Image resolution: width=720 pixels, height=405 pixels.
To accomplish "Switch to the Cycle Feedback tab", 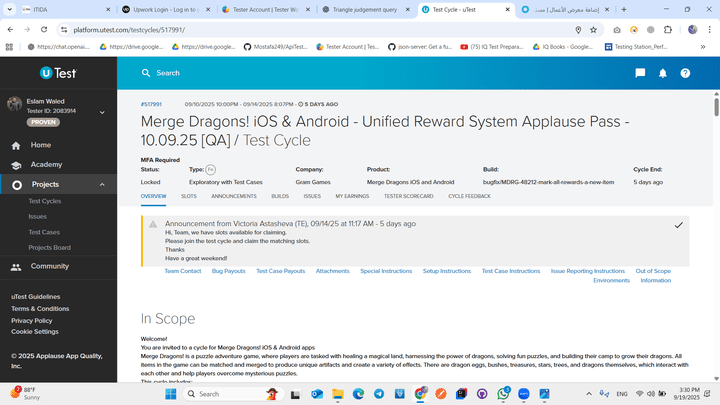I will 469,196.
